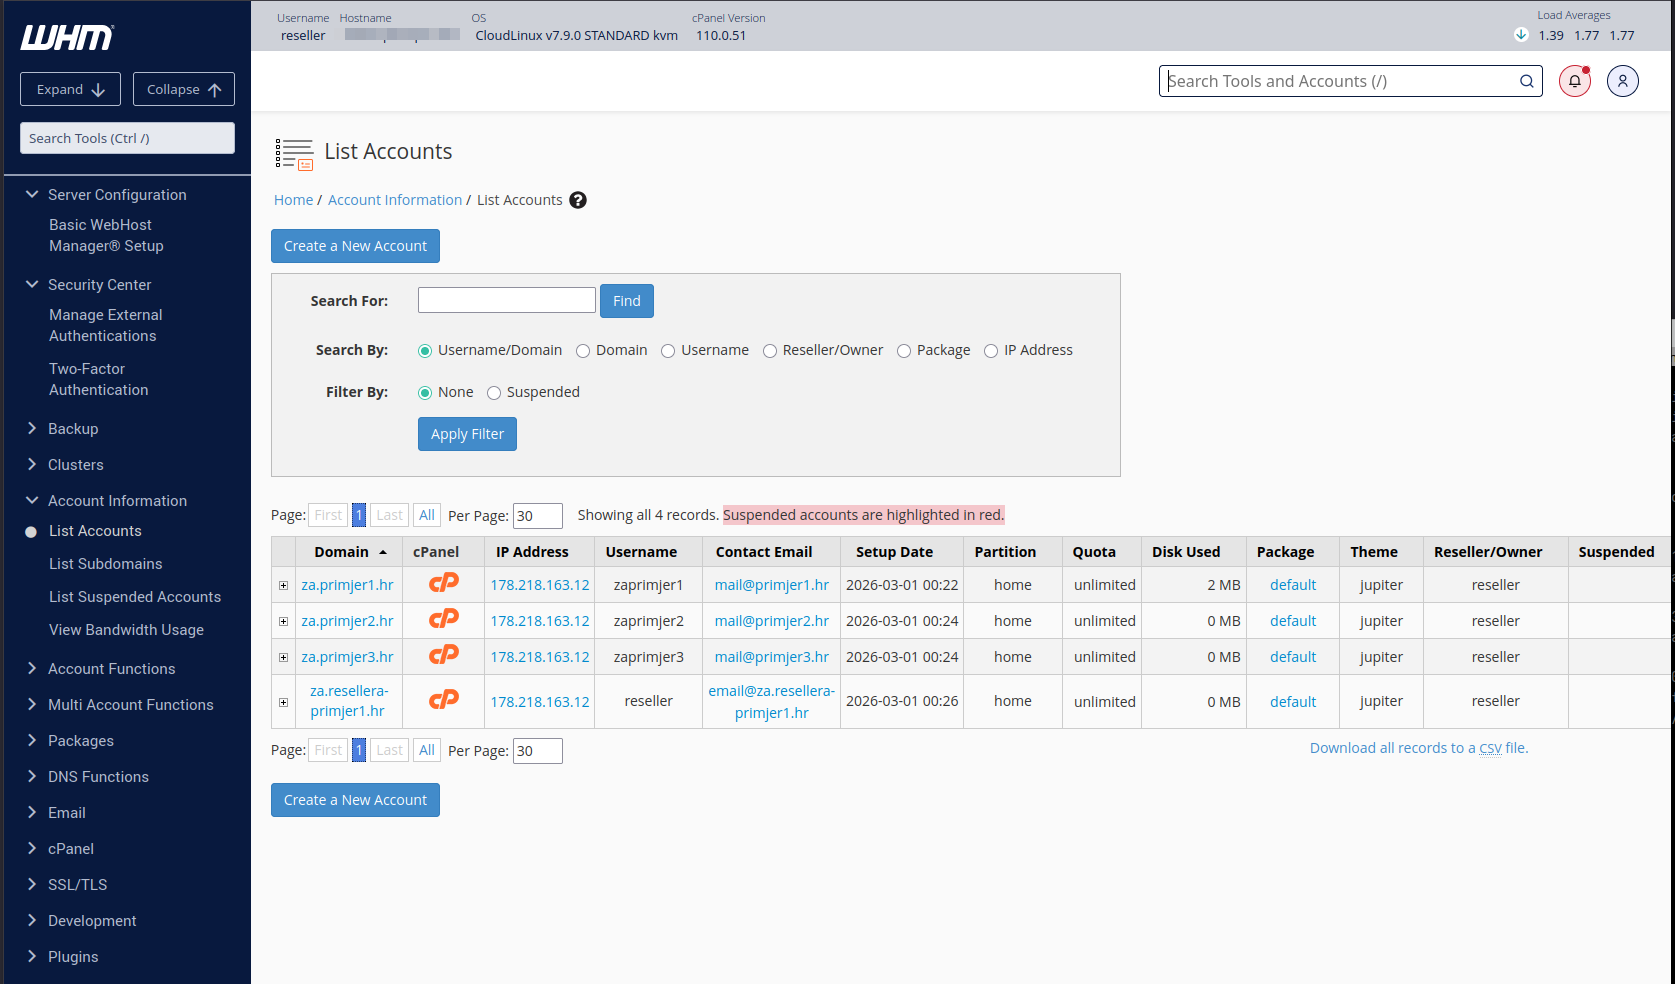
Task: Choose the IP Address search option
Action: (x=991, y=351)
